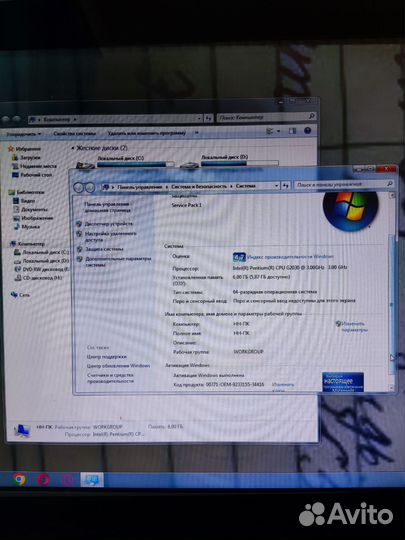Click the shield icon beside Защита системы
405x540 pixels.
point(80,249)
